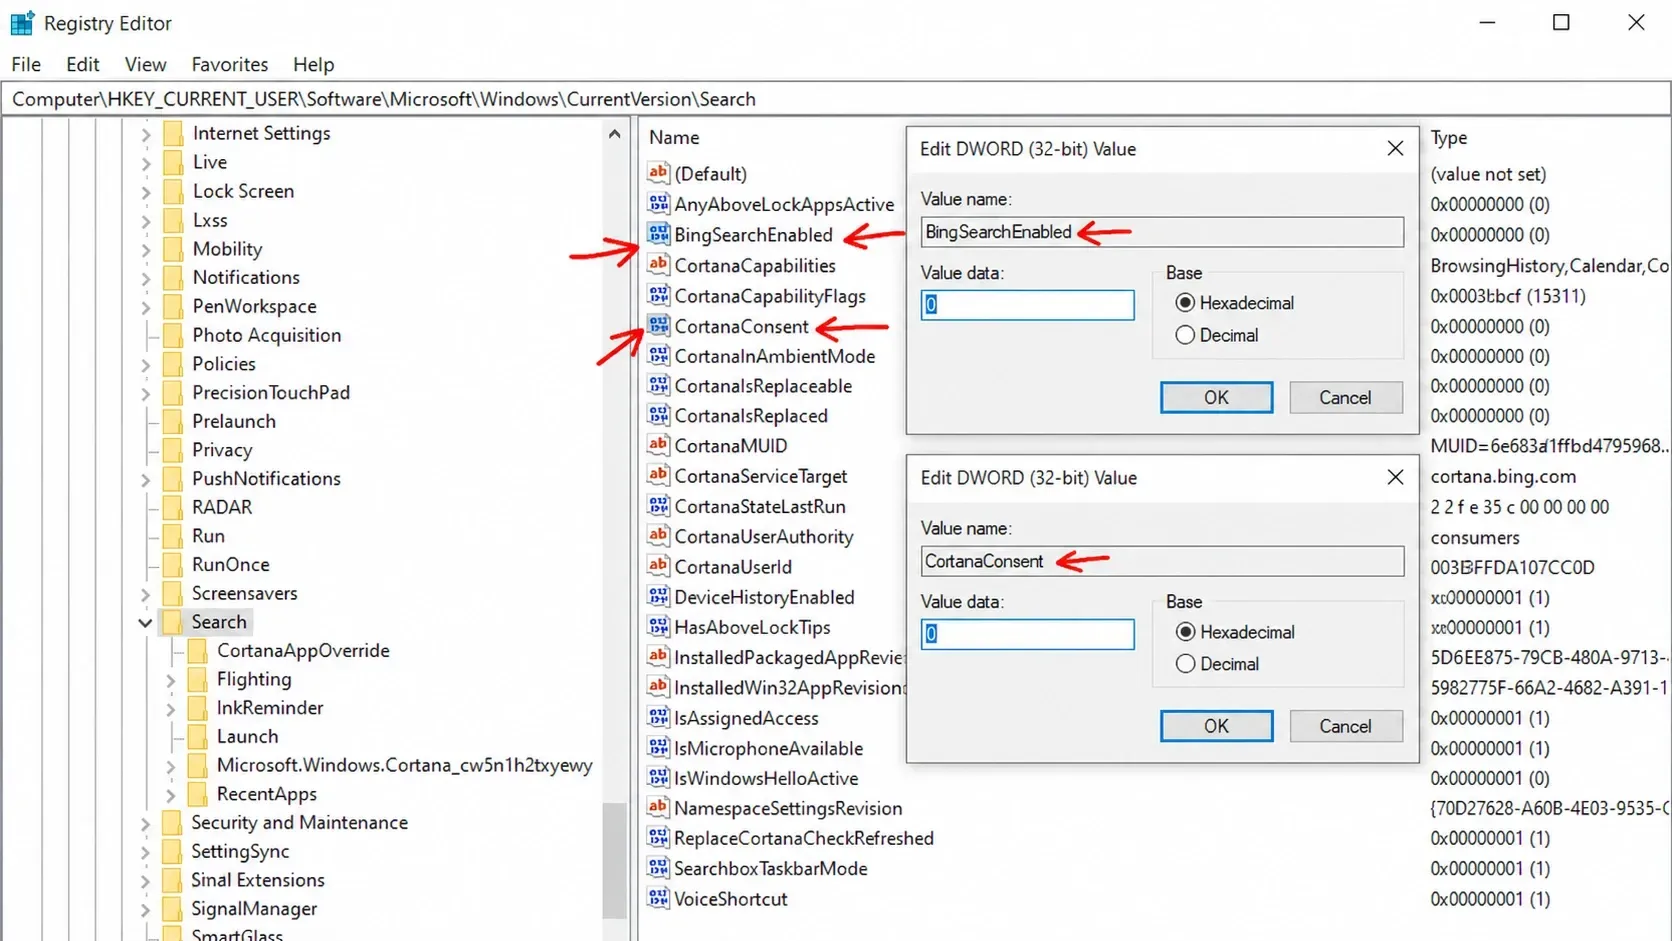Expand the Notifications tree node
The height and width of the screenshot is (941, 1672).
click(x=146, y=277)
